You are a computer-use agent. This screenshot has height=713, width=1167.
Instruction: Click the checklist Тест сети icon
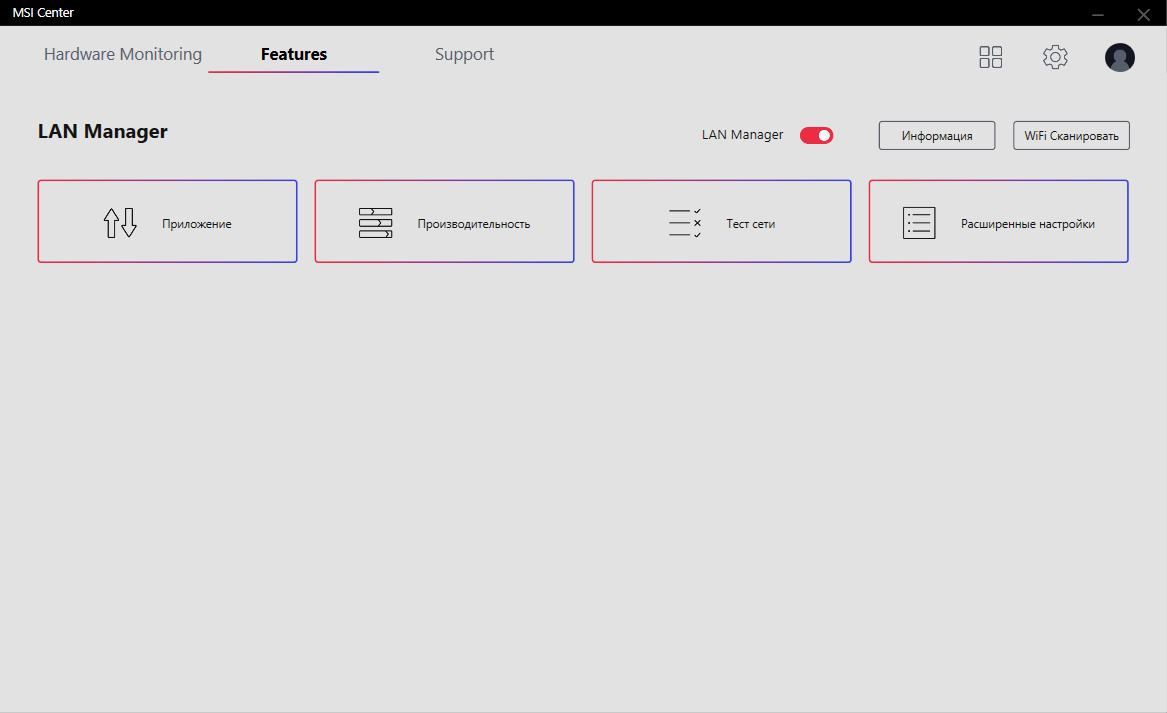685,223
